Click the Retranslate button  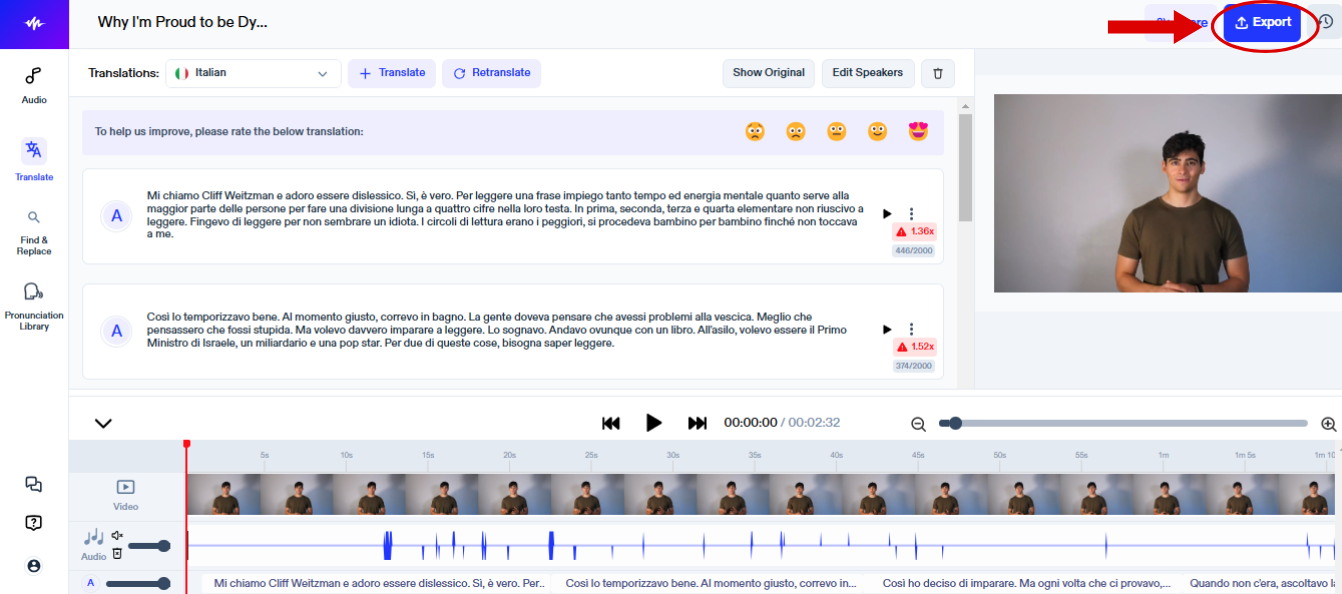pos(491,73)
